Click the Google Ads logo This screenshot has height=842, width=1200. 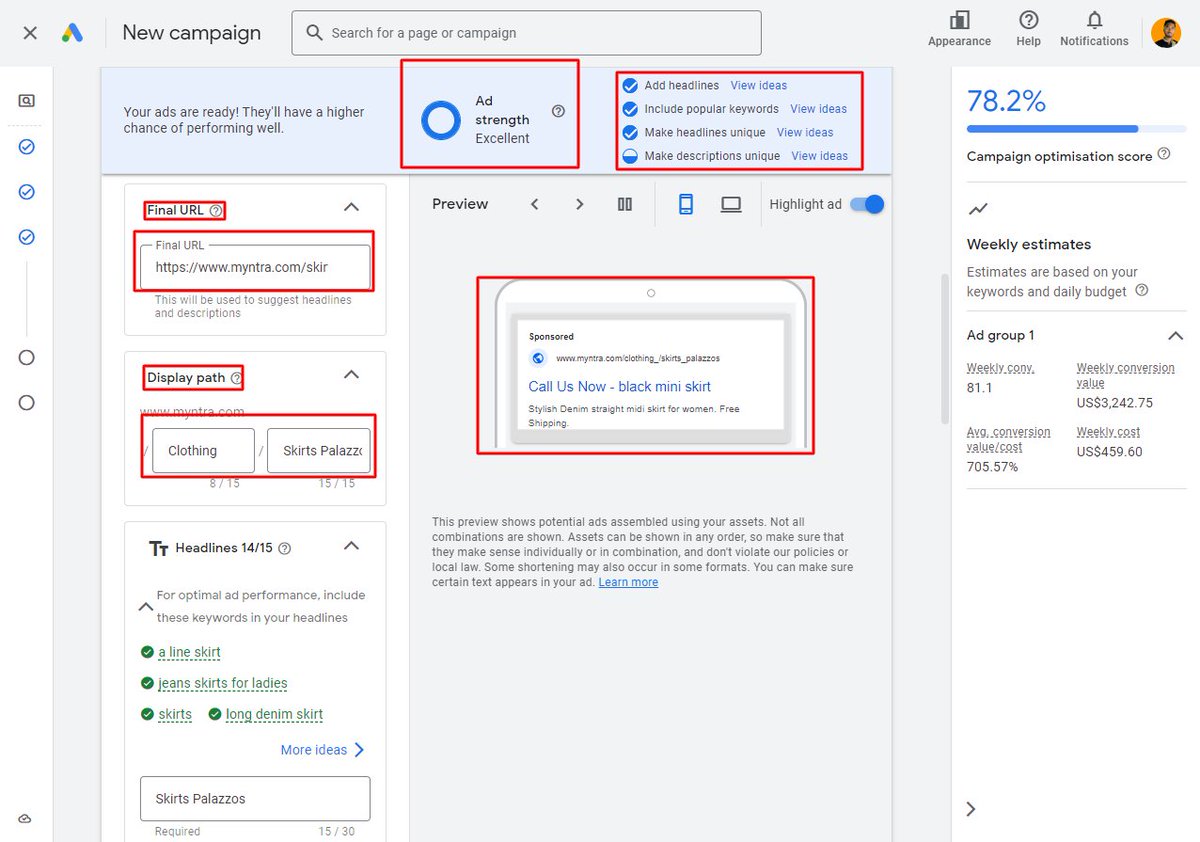tap(72, 33)
